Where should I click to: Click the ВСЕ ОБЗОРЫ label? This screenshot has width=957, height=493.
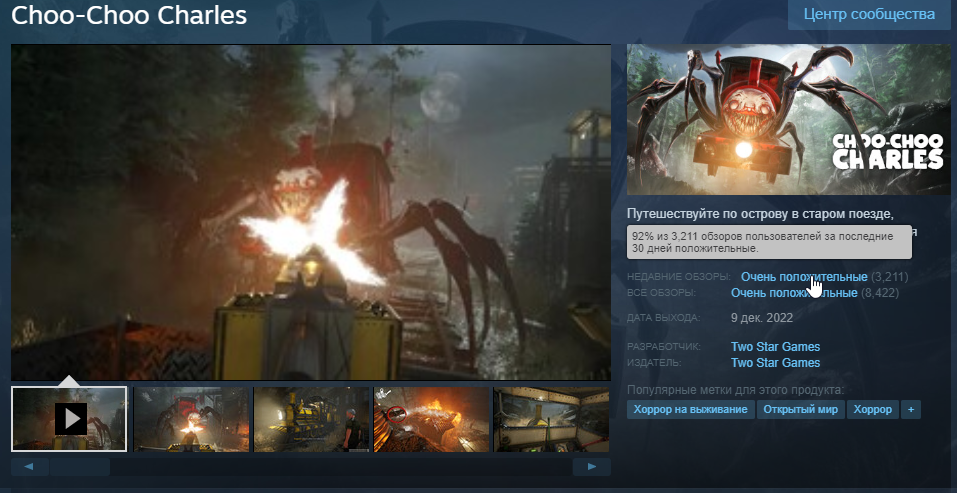[661, 293]
